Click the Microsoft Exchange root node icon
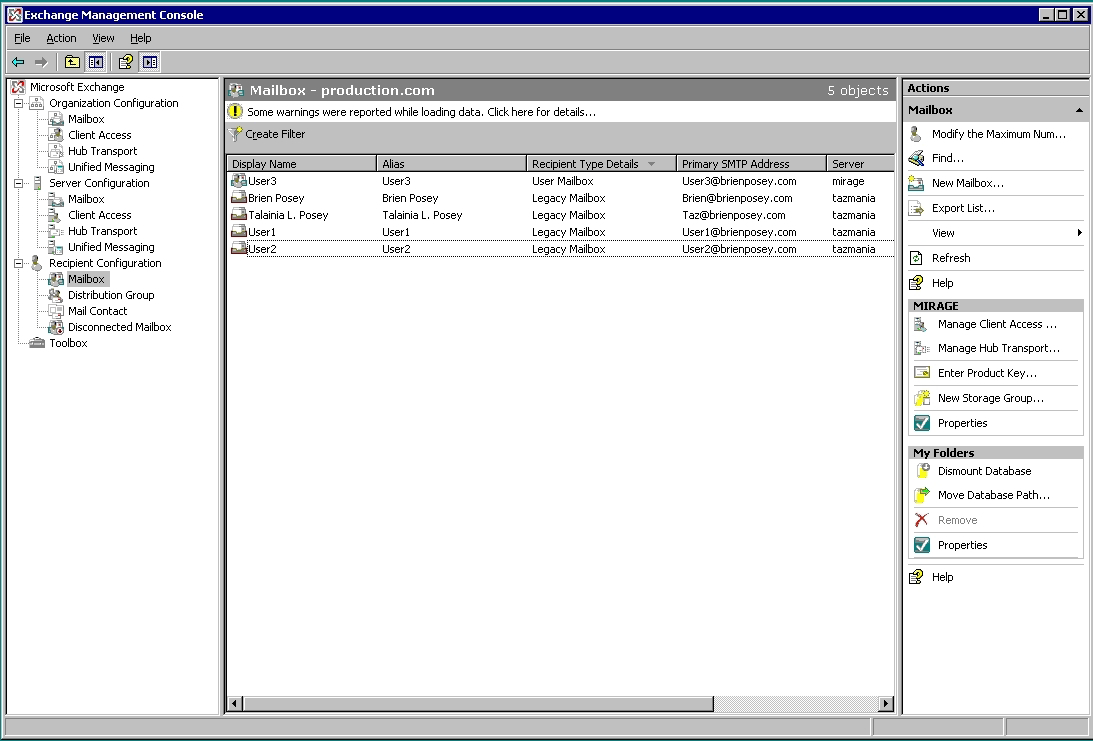 (17, 87)
